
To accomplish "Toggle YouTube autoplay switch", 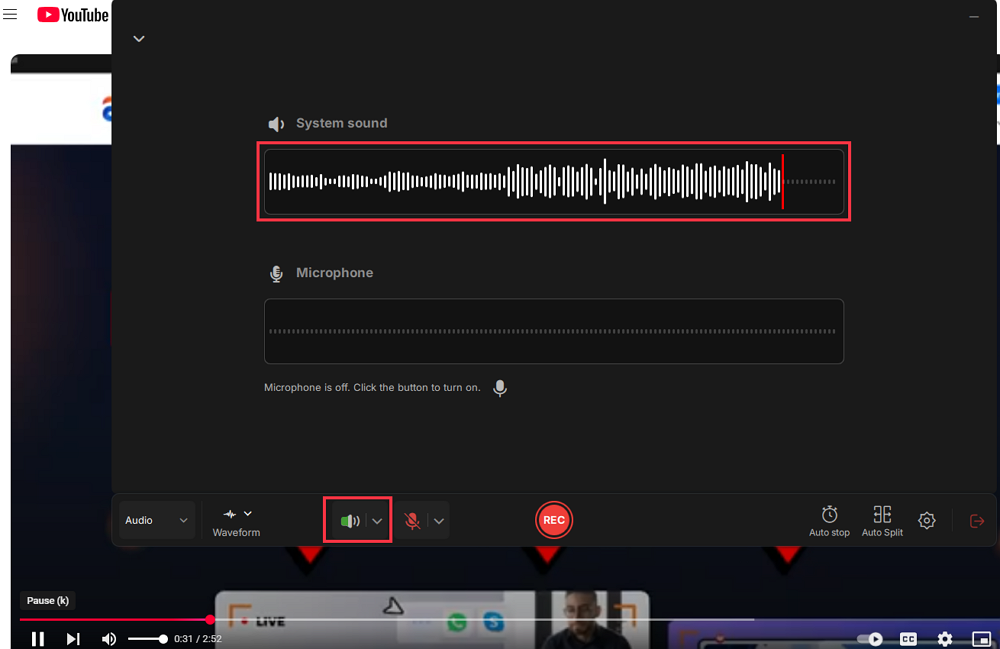I will (870, 639).
